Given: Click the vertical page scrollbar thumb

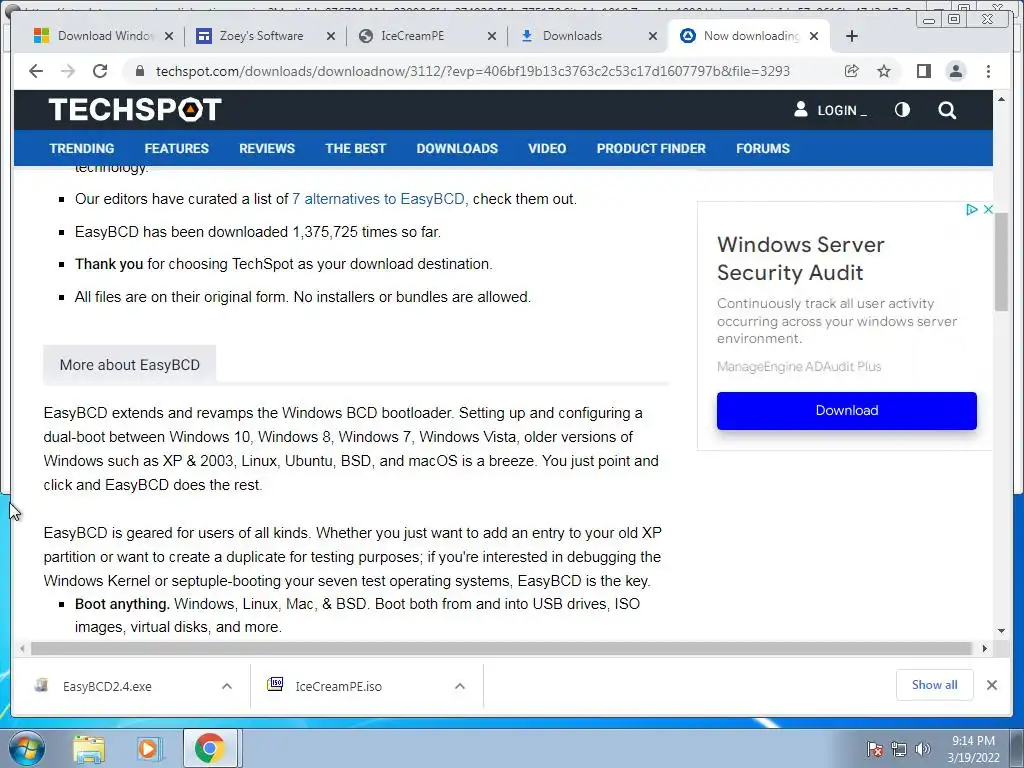Looking at the screenshot, I should pyautogui.click(x=1001, y=261).
